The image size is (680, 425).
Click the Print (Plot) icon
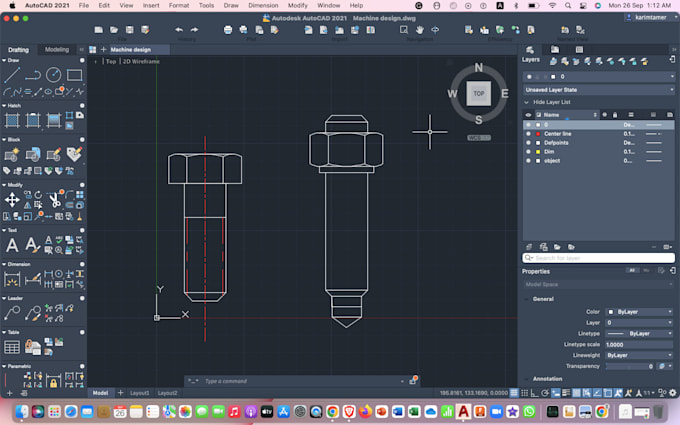point(228,29)
